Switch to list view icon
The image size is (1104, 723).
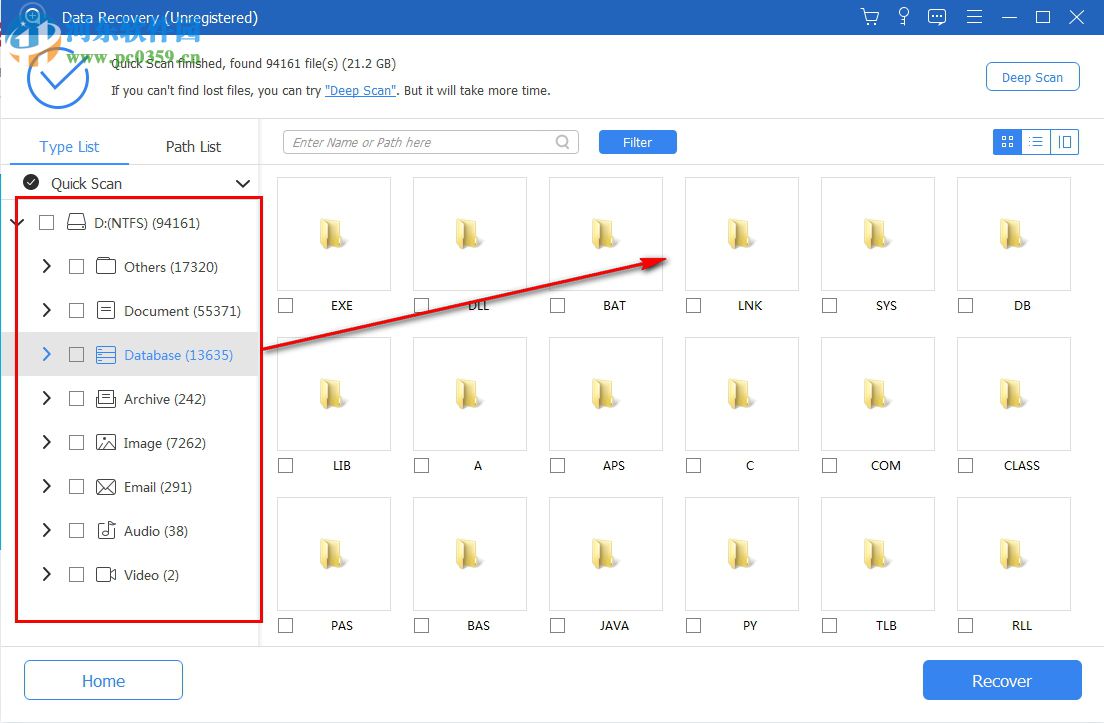[x=1035, y=142]
